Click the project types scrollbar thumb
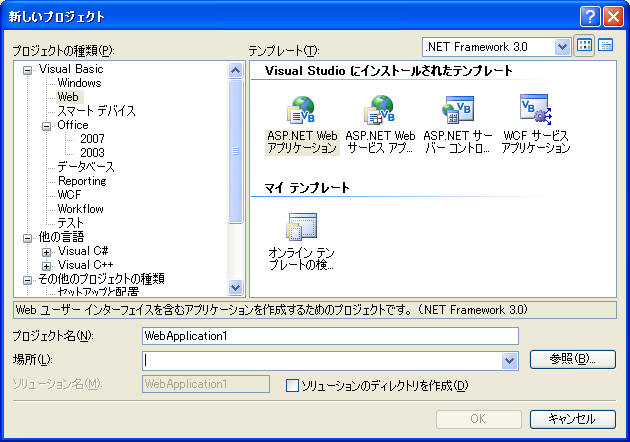Screen dimensions: 630x442 [235, 151]
